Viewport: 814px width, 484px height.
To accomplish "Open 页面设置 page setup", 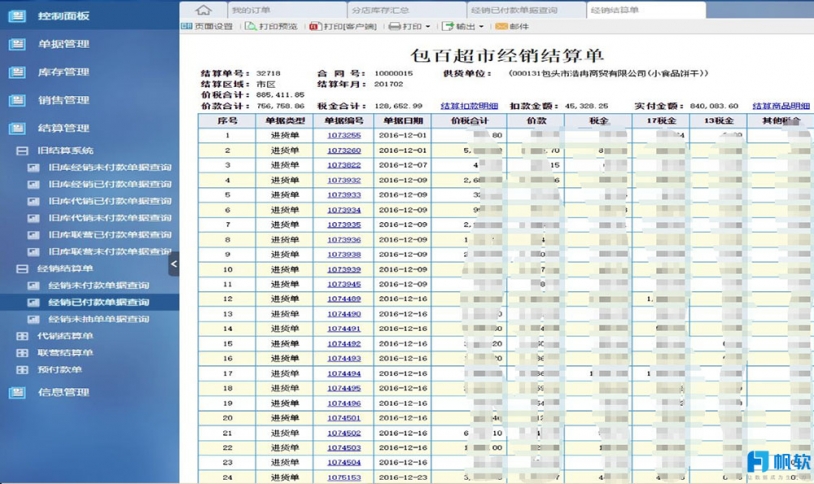I will 207,26.
